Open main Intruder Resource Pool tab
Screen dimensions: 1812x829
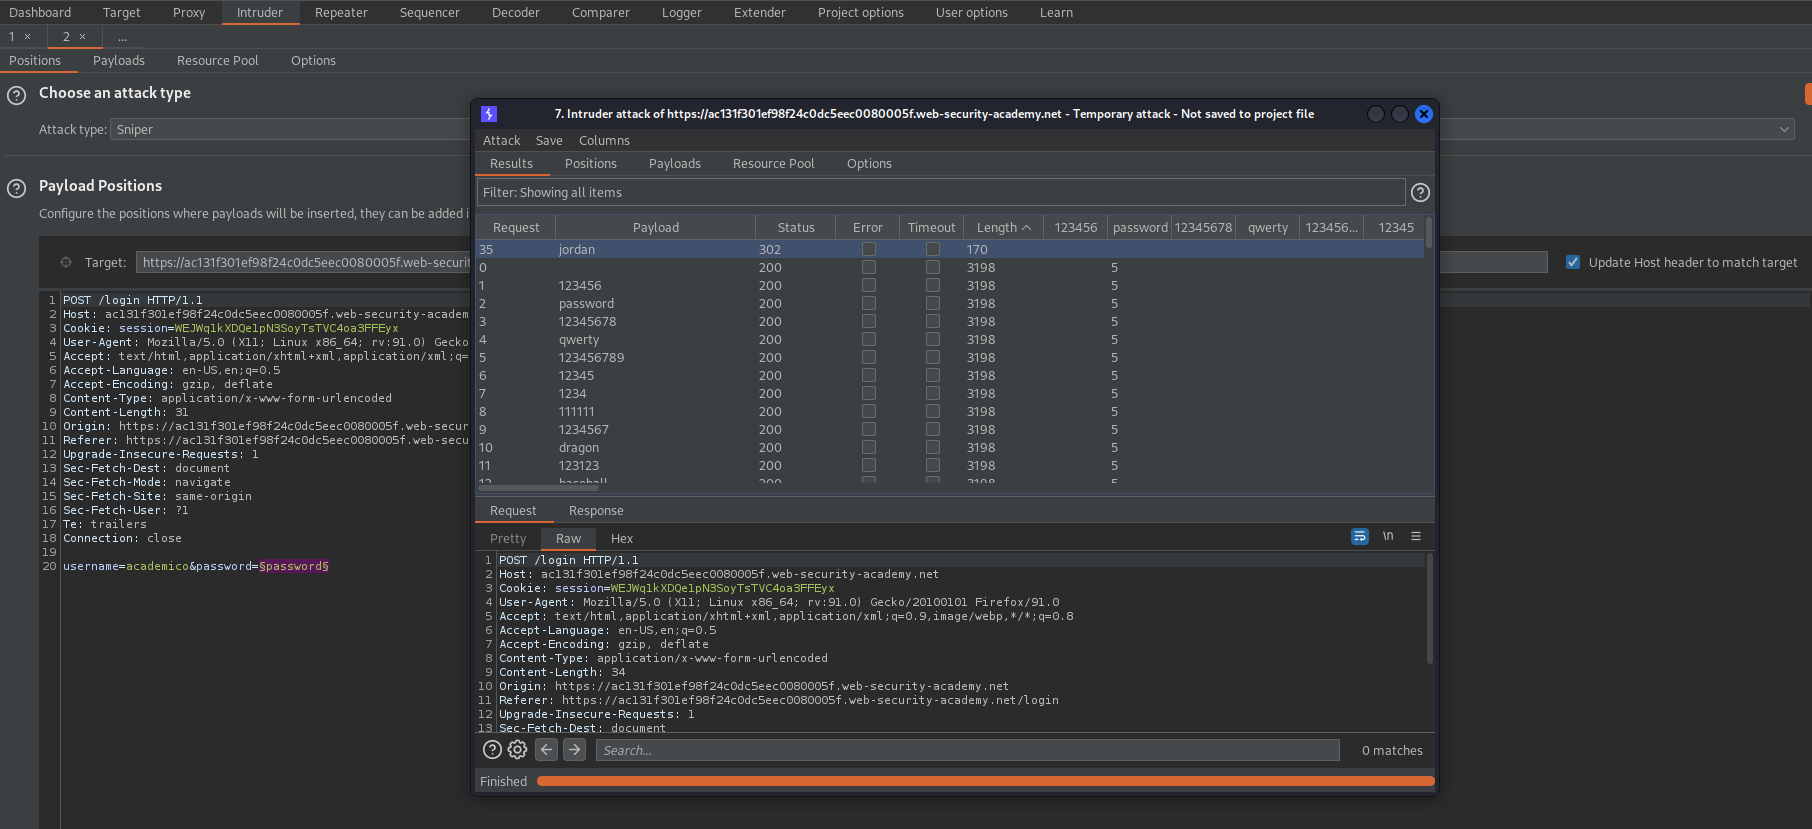click(x=218, y=61)
